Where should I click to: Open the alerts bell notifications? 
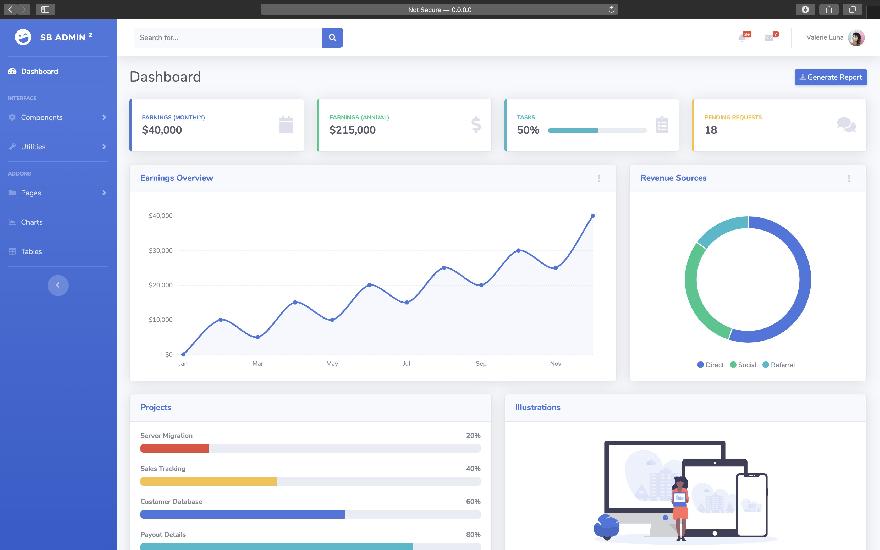(745, 36)
